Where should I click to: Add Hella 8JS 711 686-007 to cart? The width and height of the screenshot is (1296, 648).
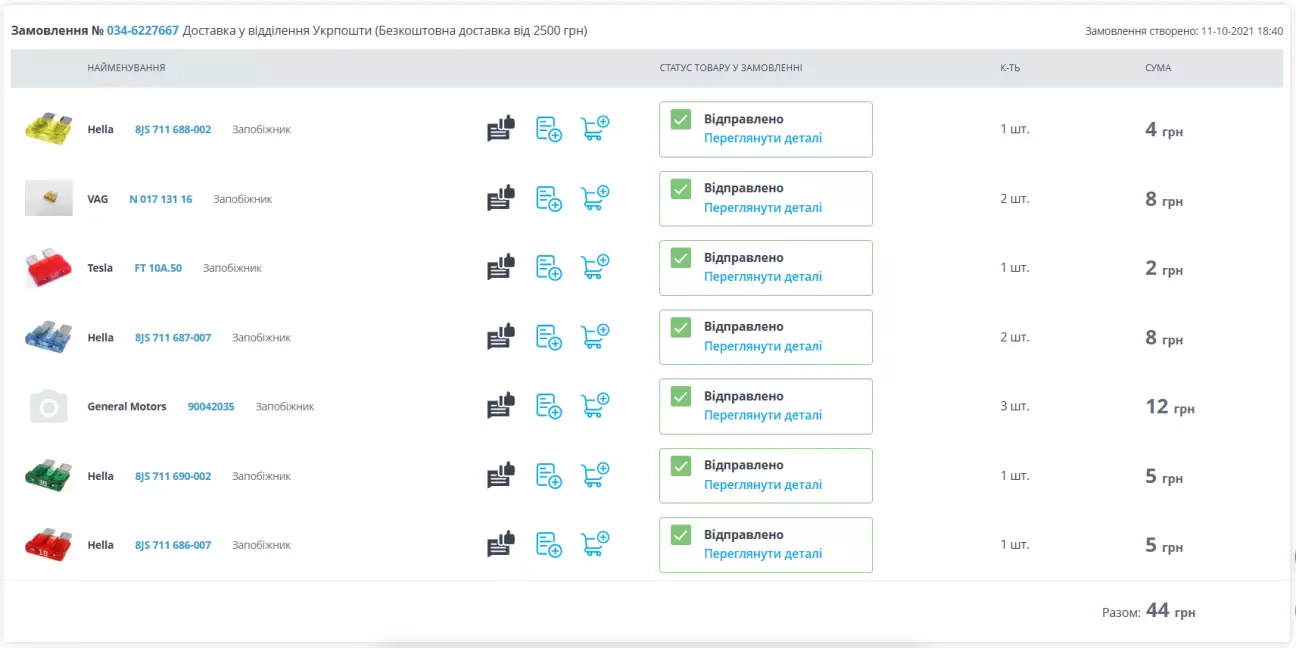click(x=595, y=545)
